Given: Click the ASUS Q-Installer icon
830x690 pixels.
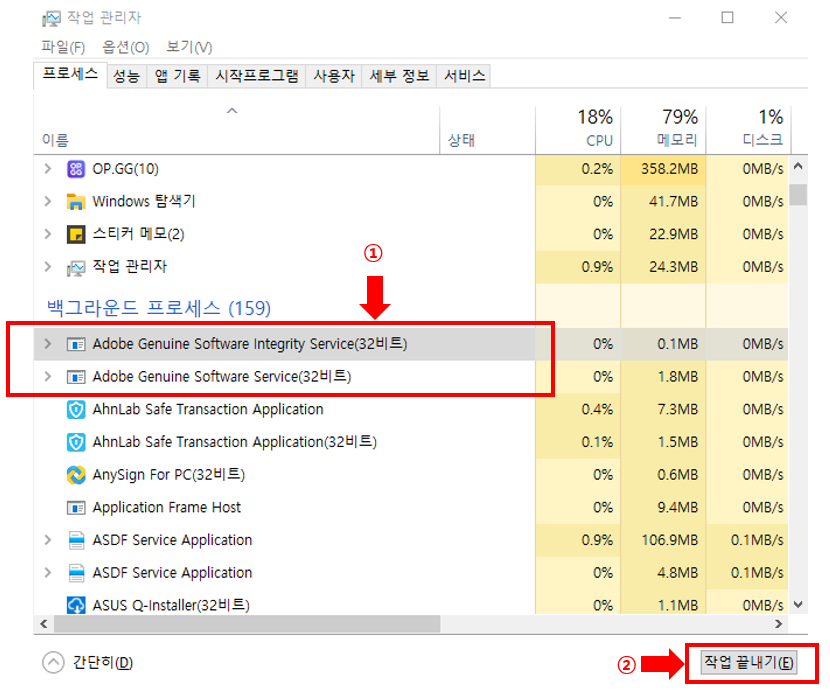Looking at the screenshot, I should [x=76, y=605].
